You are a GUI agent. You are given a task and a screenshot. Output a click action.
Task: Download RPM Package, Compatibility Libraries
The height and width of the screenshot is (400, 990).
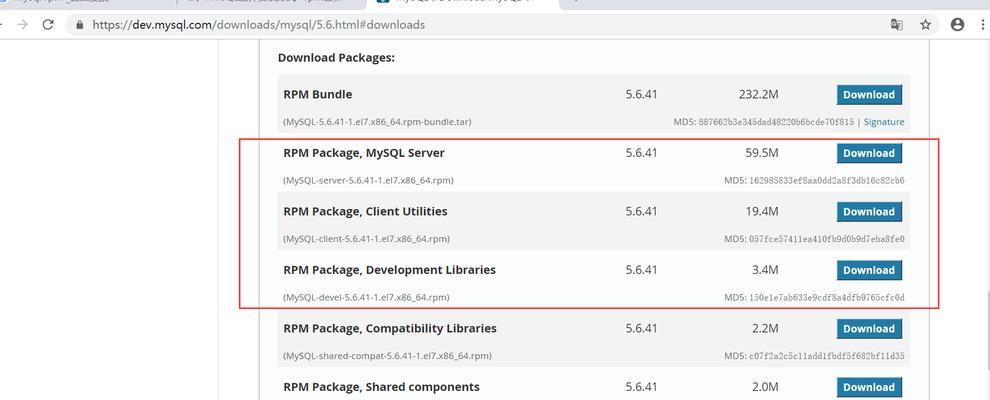click(x=869, y=329)
